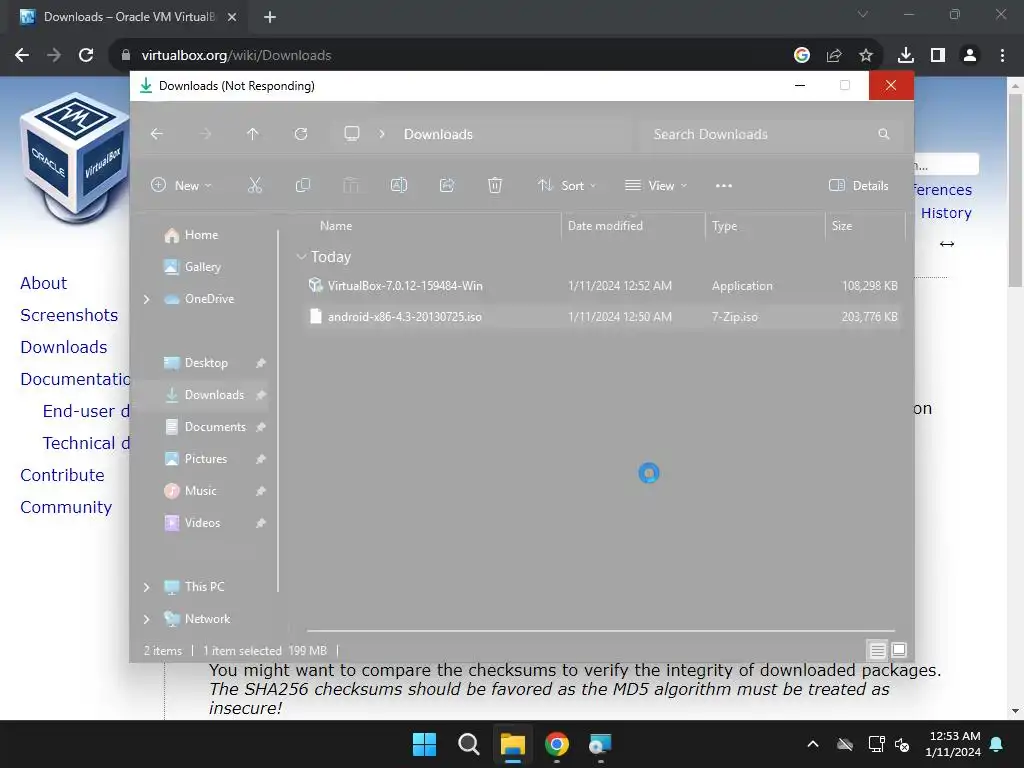This screenshot has height=768, width=1024.
Task: Toggle the Details pane button
Action: (x=859, y=185)
